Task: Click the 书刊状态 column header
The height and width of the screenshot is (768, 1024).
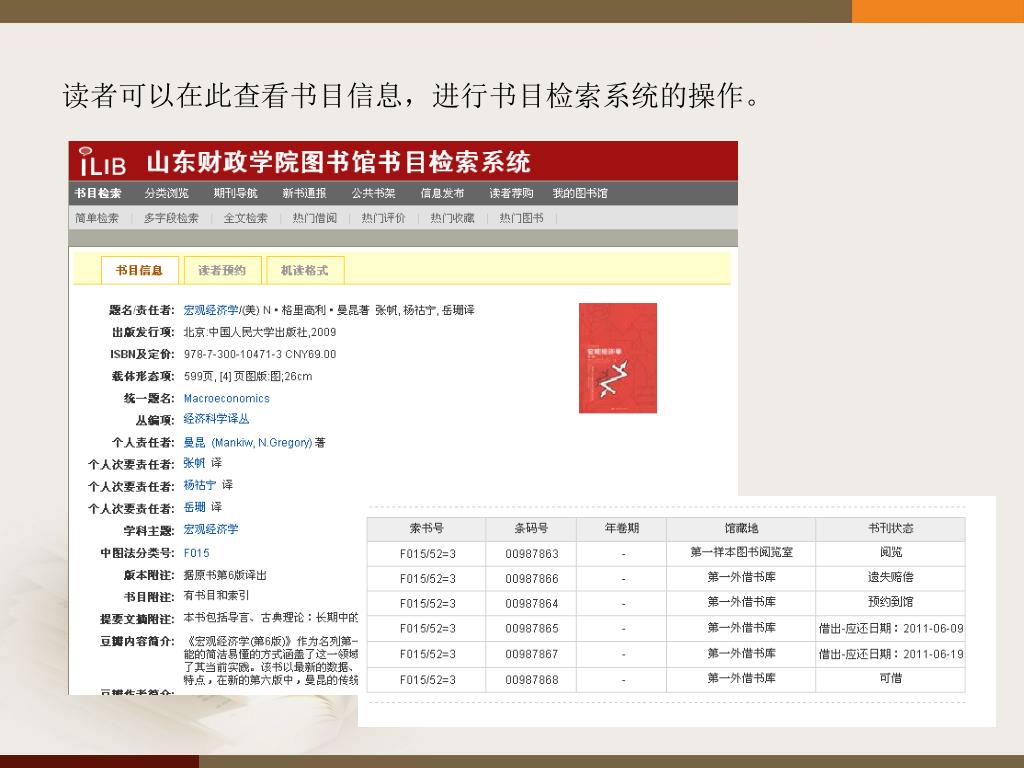Action: coord(890,528)
